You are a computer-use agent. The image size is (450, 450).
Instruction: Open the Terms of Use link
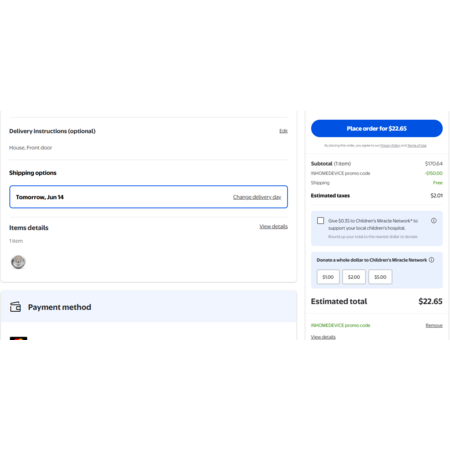coord(417,146)
